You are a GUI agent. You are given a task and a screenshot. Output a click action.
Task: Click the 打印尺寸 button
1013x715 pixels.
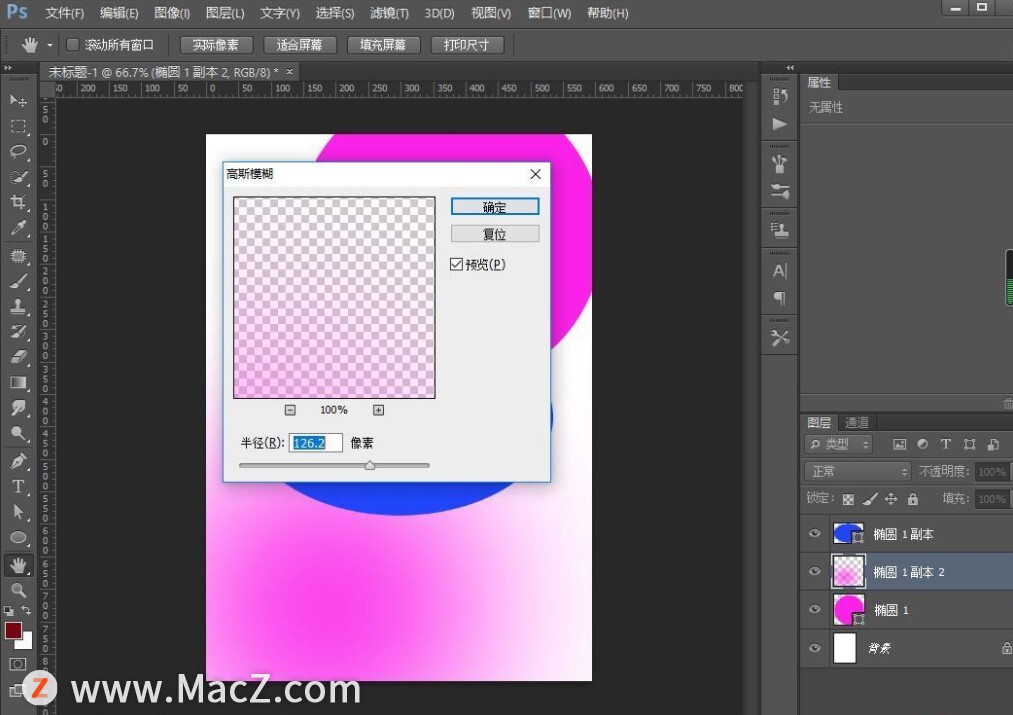click(466, 45)
